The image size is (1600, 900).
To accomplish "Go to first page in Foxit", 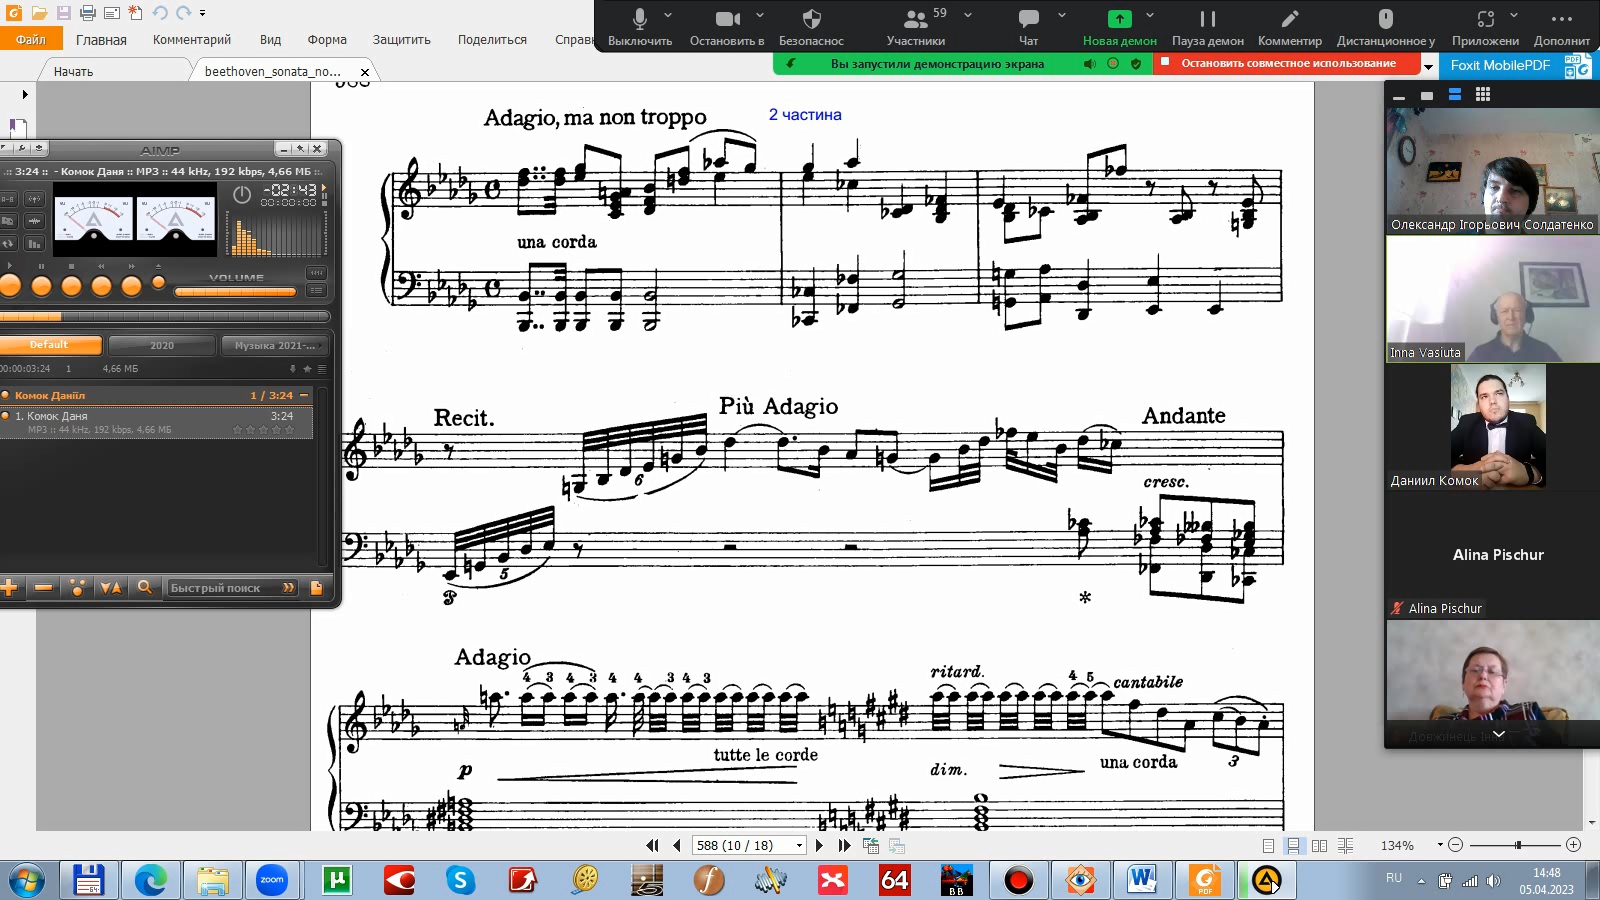I will [x=652, y=845].
